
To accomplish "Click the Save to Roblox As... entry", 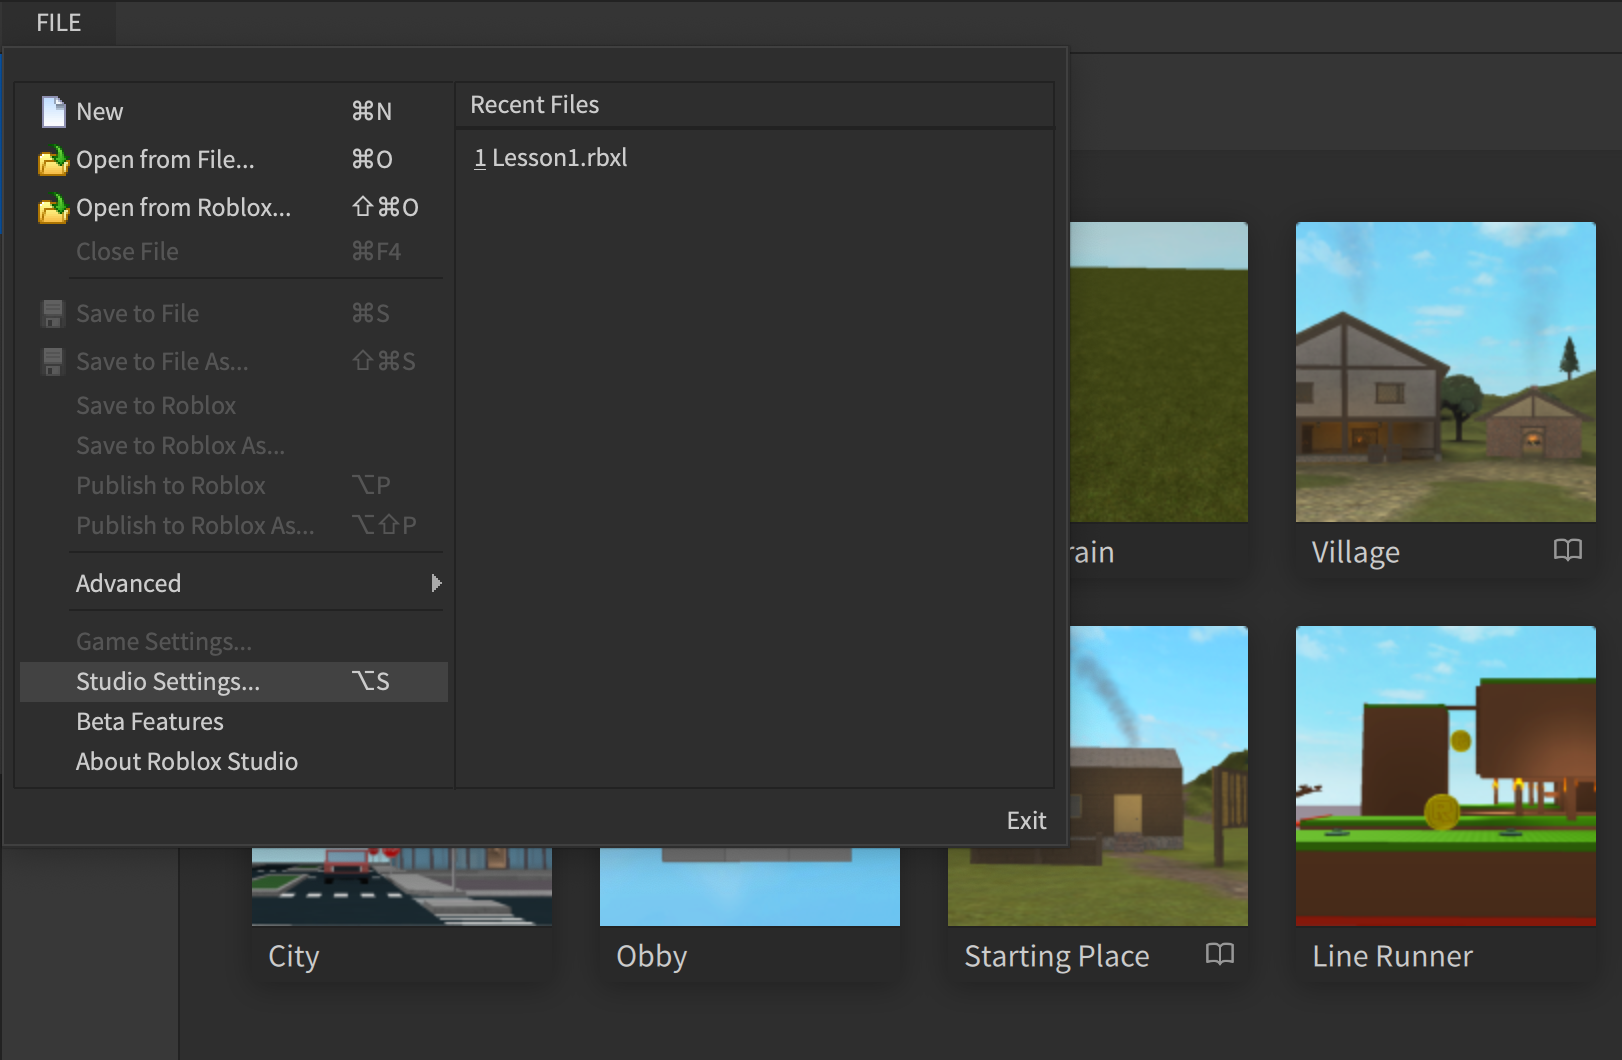I will click(x=234, y=445).
